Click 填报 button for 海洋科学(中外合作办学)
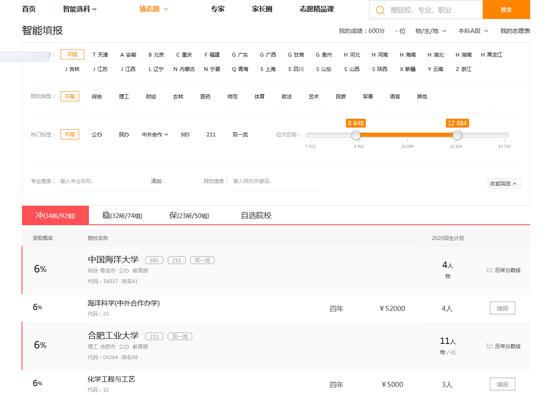Image resolution: width=550 pixels, height=395 pixels. [502, 308]
